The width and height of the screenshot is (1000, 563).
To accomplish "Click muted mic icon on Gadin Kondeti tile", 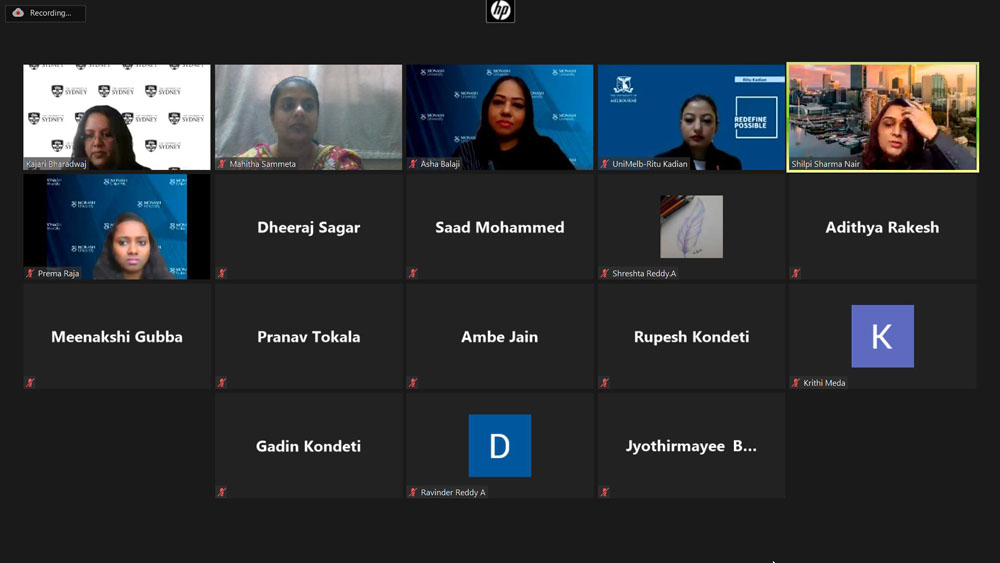I will (222, 492).
